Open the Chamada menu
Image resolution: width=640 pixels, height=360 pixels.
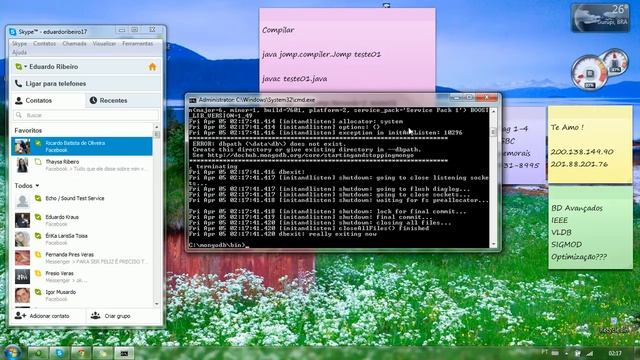(x=74, y=44)
